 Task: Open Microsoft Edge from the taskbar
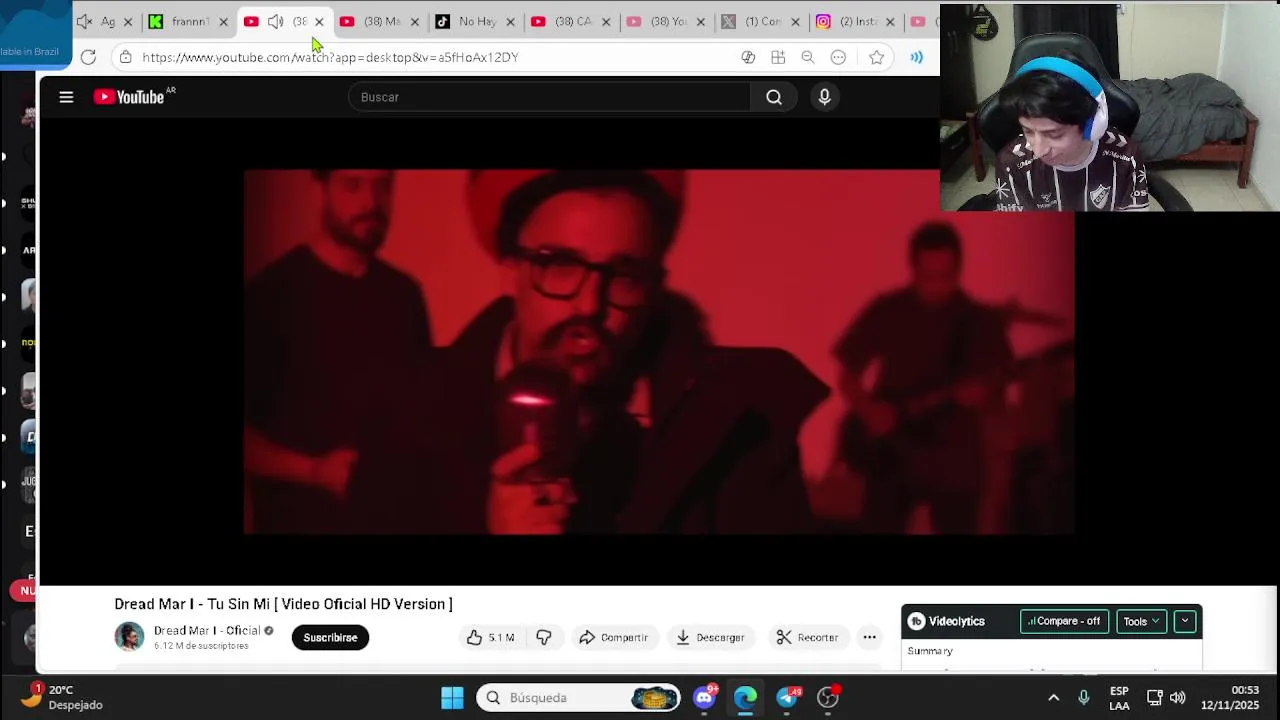coord(745,697)
